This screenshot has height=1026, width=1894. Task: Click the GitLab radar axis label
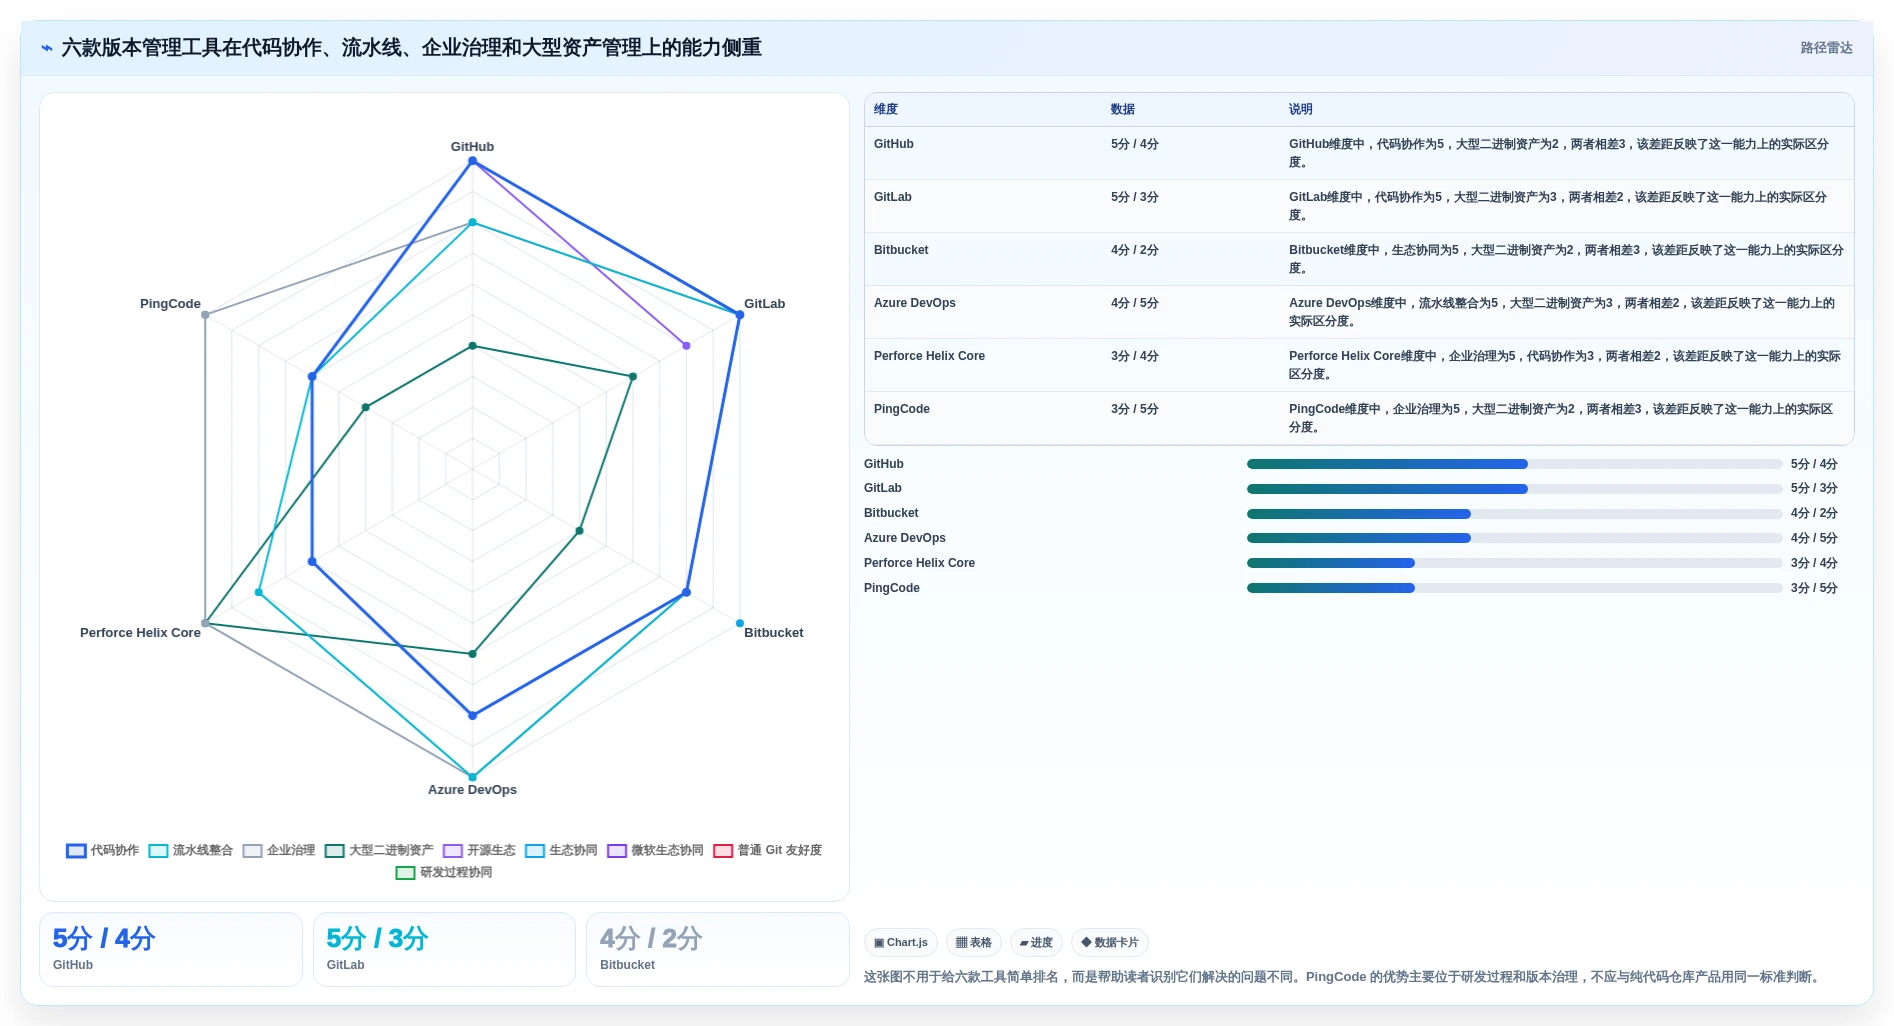(x=764, y=304)
